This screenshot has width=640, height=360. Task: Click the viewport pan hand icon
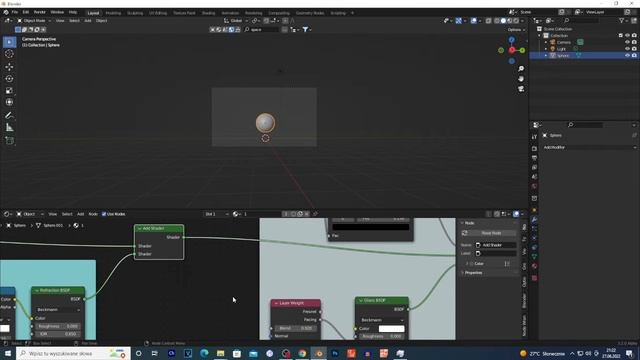pyautogui.click(x=521, y=78)
